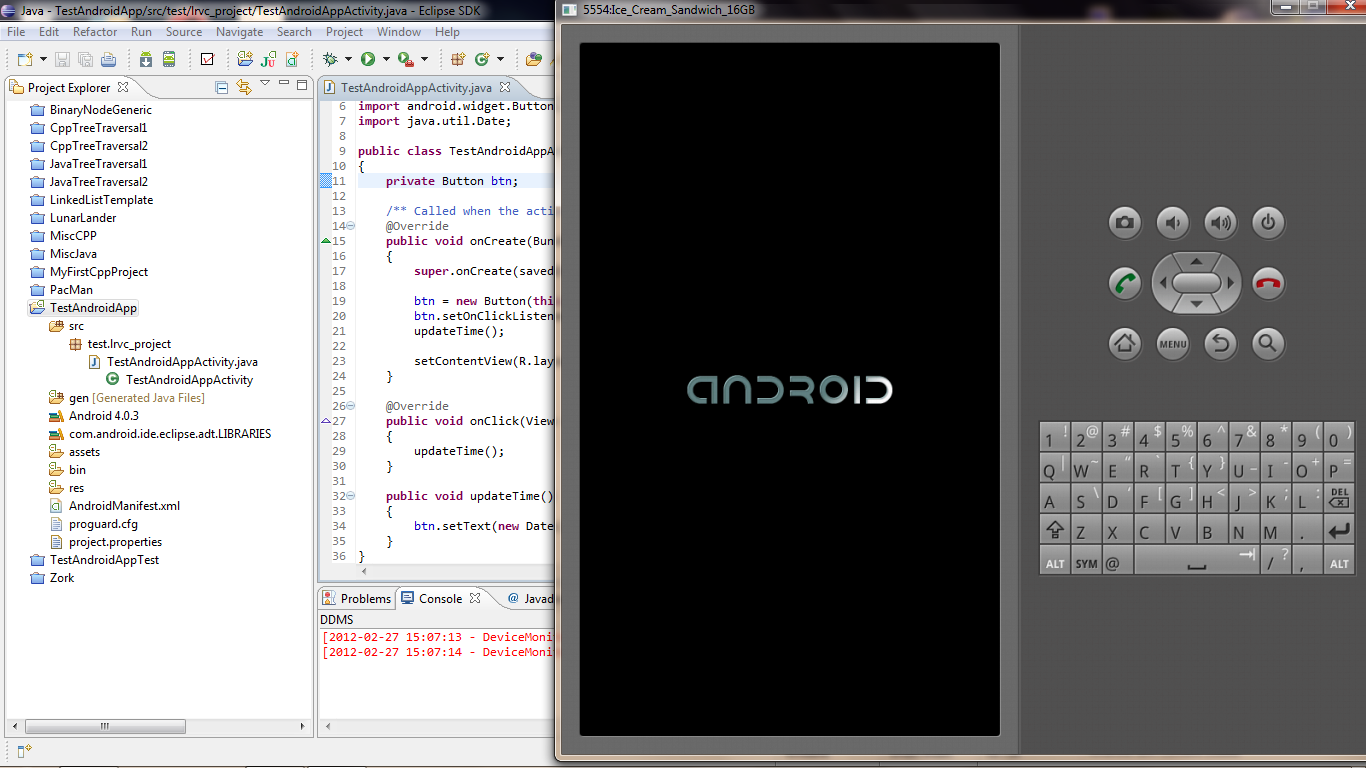1366x768 pixels.
Task: Click emulator Search magnifier button
Action: (1268, 344)
